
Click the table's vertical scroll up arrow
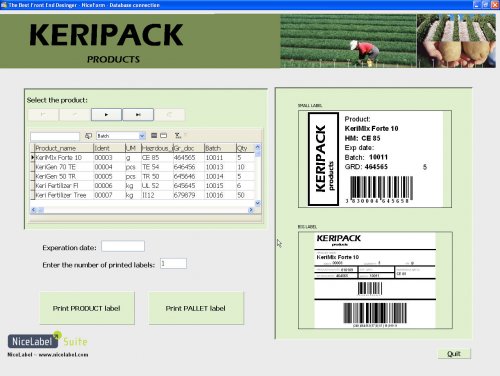tap(258, 147)
